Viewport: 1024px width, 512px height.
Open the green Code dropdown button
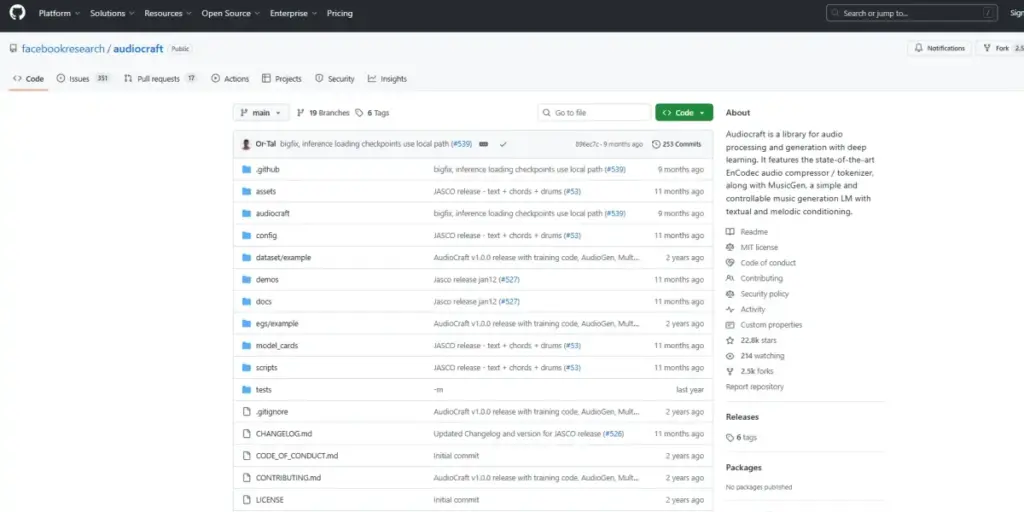click(684, 112)
